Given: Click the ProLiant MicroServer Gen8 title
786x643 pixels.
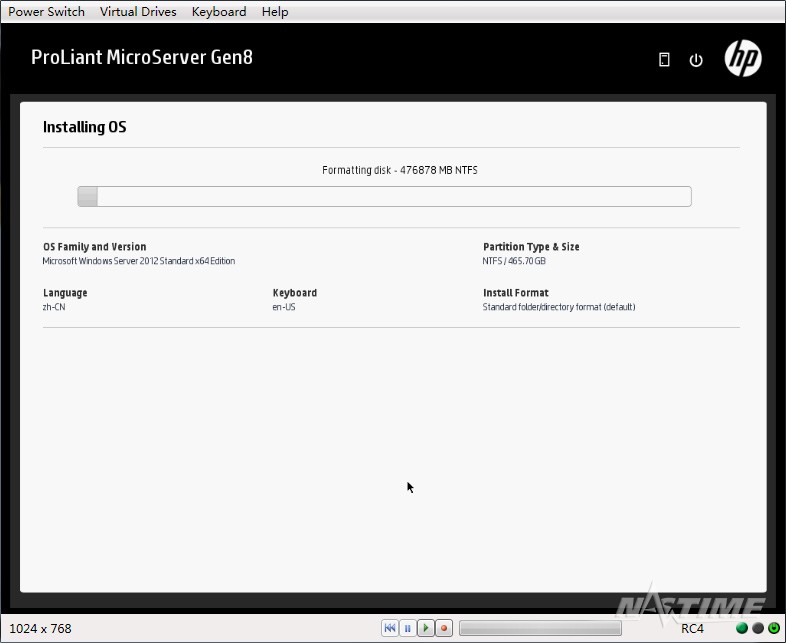Looking at the screenshot, I should 142,57.
